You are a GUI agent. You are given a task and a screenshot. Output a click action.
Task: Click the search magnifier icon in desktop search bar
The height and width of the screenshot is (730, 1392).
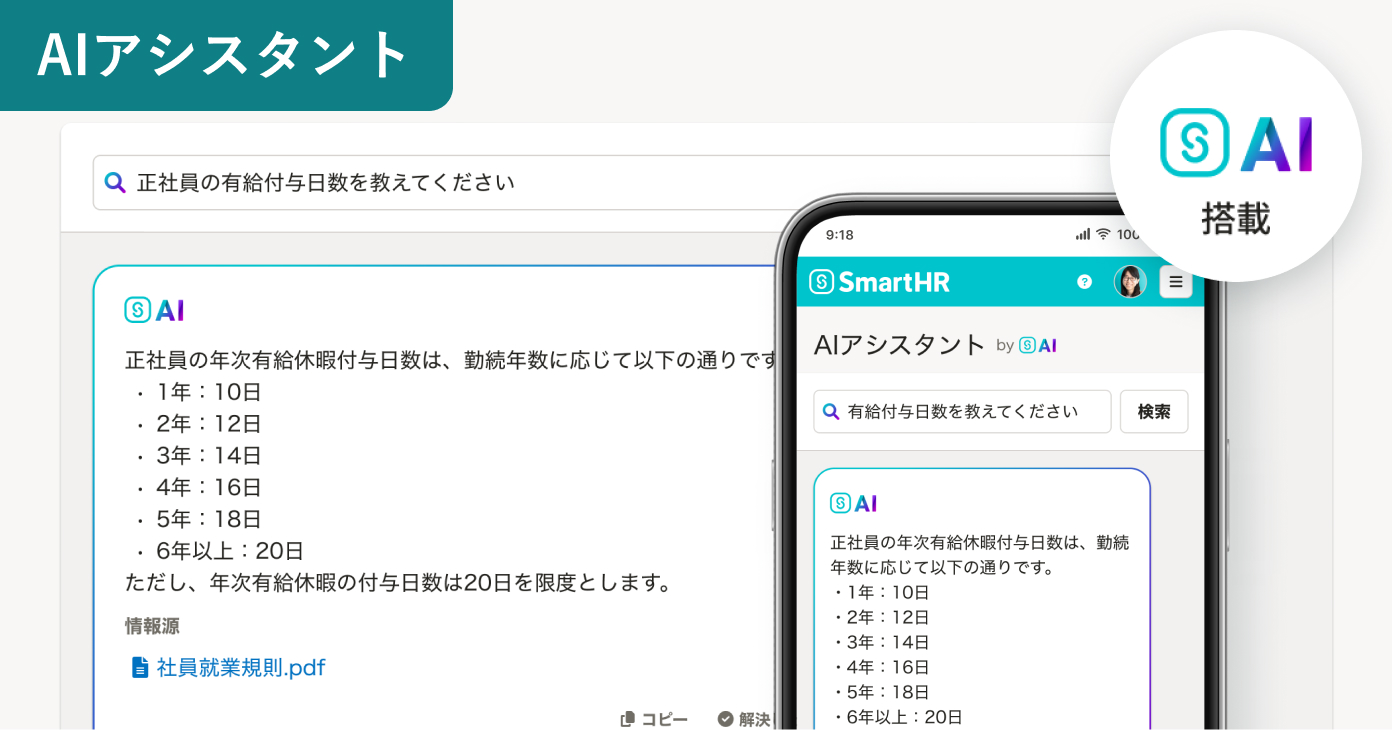coord(115,183)
